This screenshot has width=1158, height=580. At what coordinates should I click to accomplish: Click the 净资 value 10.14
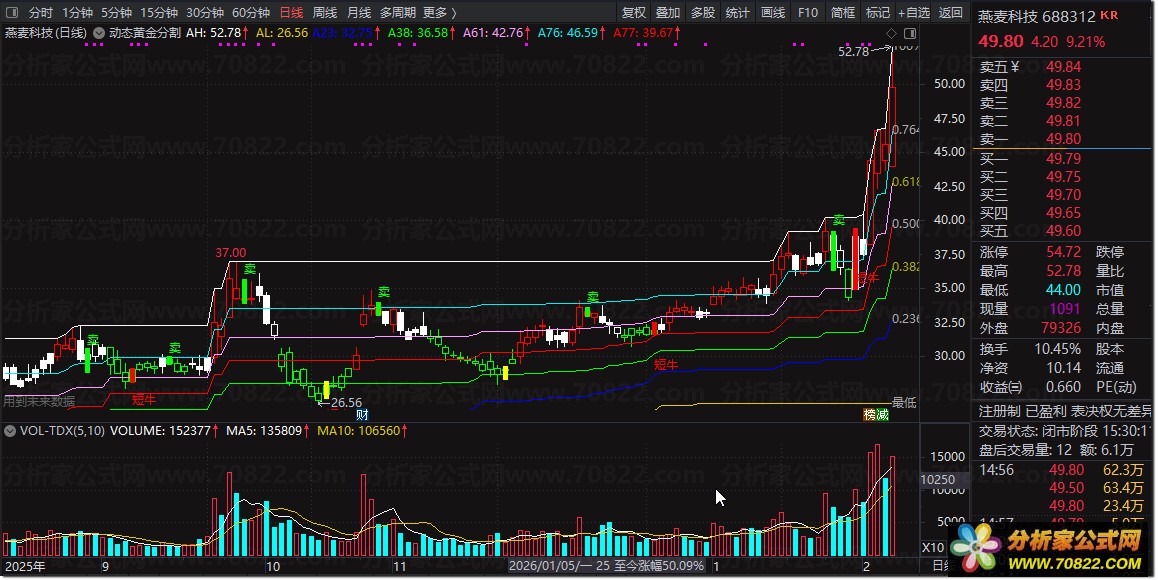click(1063, 368)
